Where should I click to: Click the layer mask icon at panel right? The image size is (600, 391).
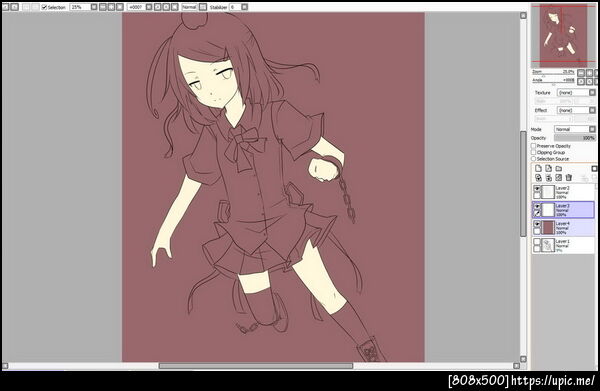(x=594, y=168)
